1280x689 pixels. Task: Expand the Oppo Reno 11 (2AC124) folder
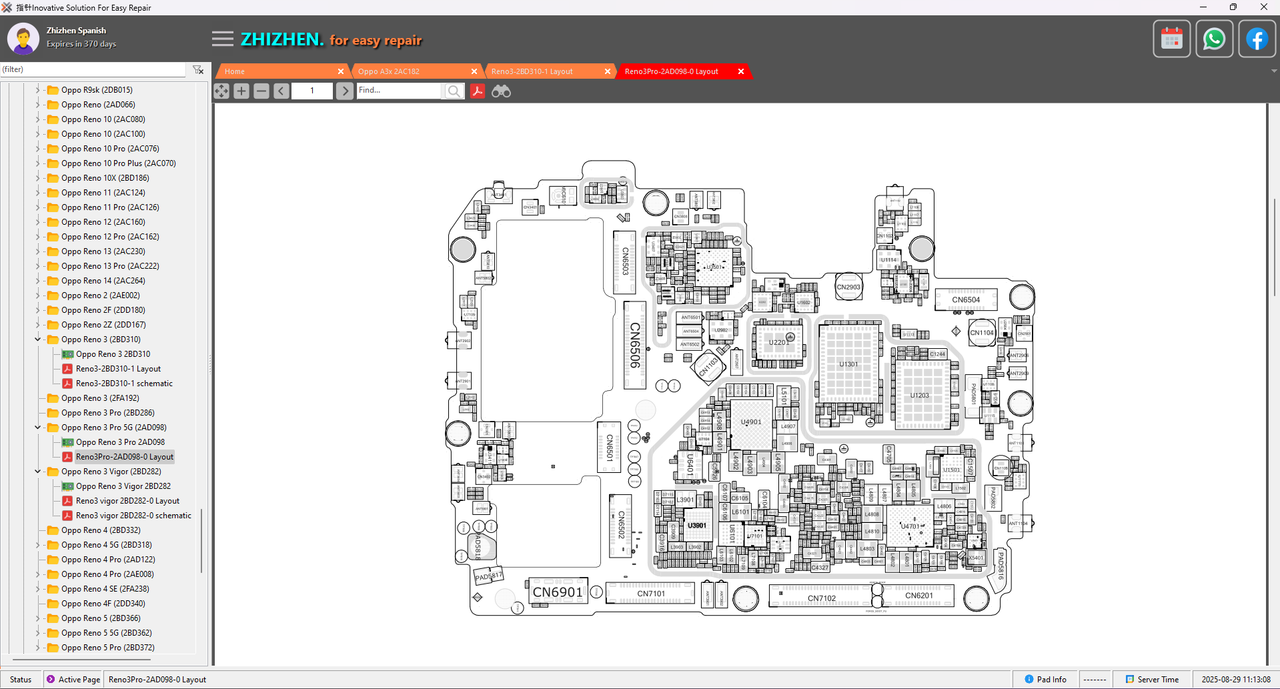coord(38,192)
